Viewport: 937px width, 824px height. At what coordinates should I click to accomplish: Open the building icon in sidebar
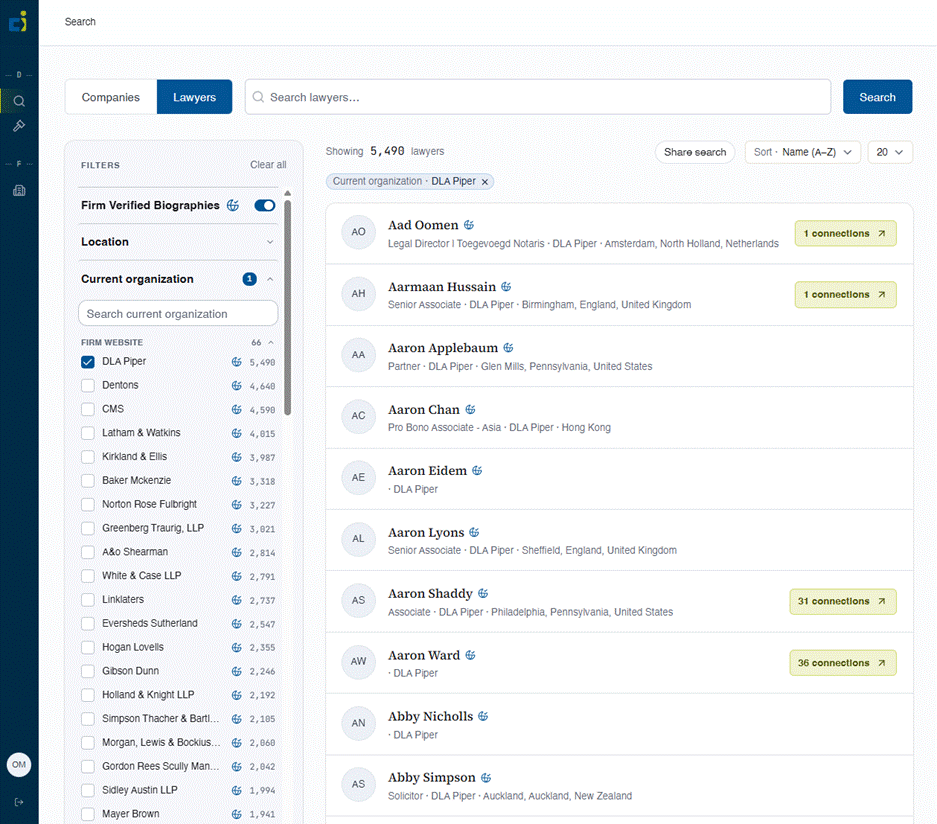[19, 191]
